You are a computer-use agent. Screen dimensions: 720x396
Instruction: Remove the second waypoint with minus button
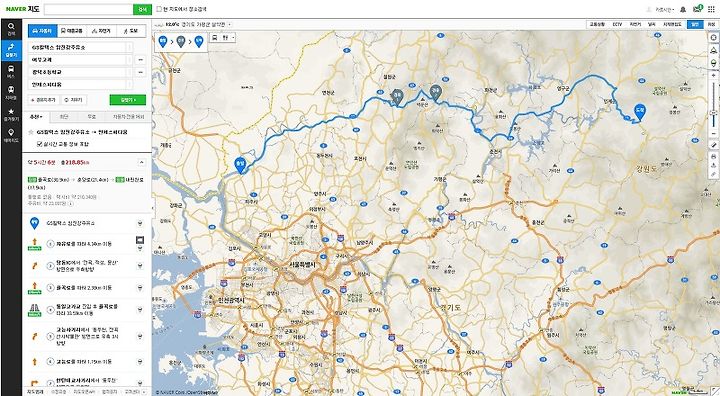click(x=141, y=72)
